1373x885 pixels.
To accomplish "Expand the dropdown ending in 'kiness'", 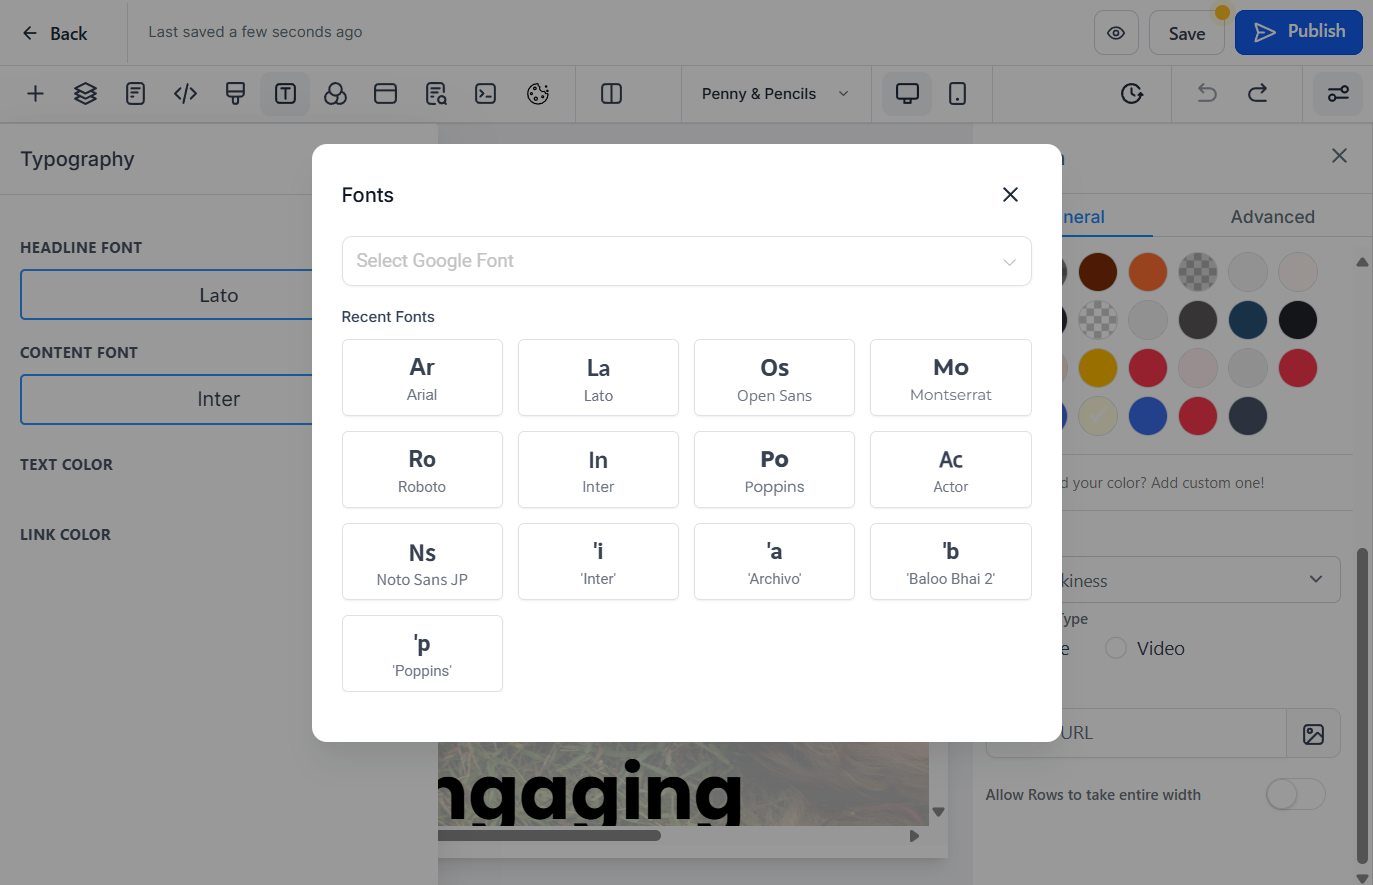I will click(1200, 580).
